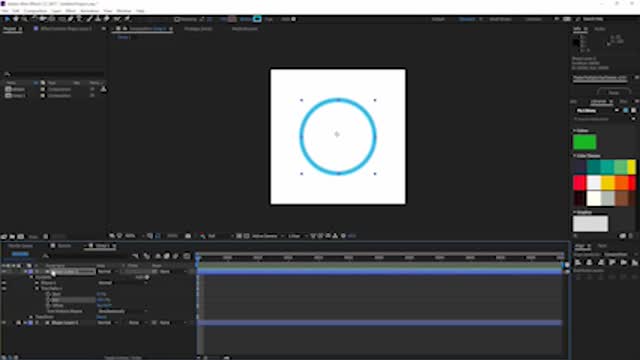The image size is (640, 360).
Task: Toggle visibility of bottom Shape Layer
Action: point(4,322)
